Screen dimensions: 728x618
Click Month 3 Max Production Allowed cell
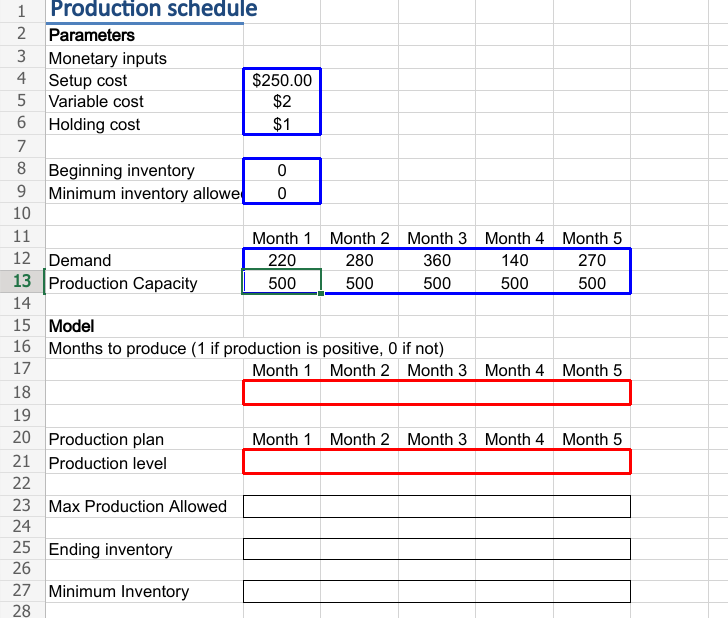437,506
